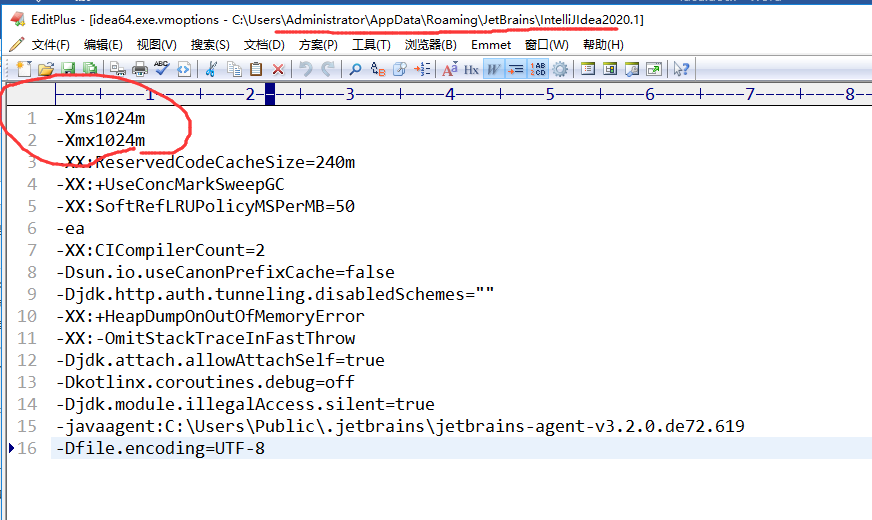Click the ReservedCodeCacheSize=240m line
The height and width of the screenshot is (520, 872).
point(205,162)
